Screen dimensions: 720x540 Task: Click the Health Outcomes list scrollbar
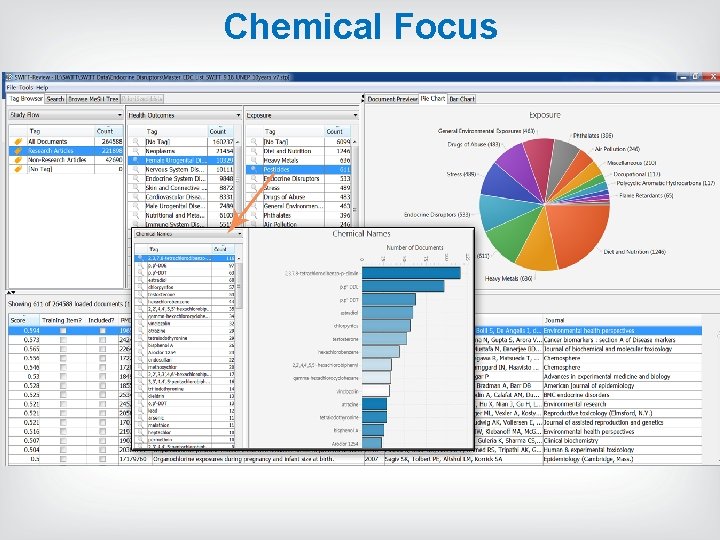[x=239, y=184]
